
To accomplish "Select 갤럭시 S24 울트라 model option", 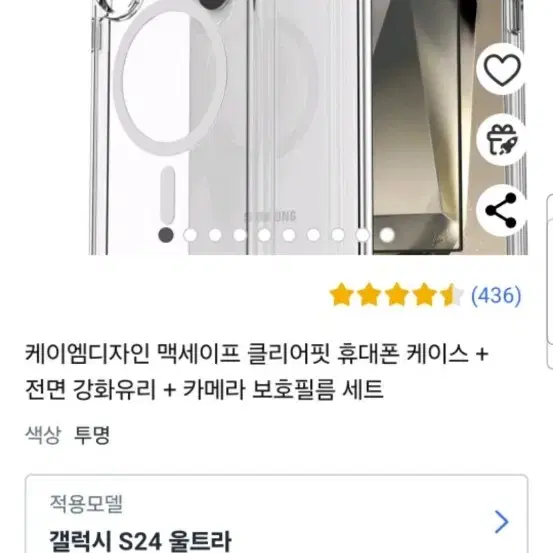I will [140, 541].
